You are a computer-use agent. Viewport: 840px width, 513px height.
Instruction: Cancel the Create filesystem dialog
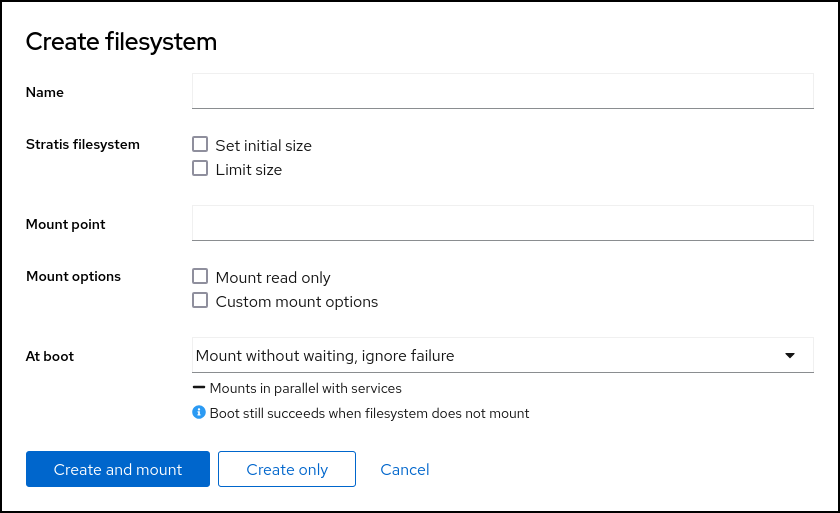(x=405, y=469)
